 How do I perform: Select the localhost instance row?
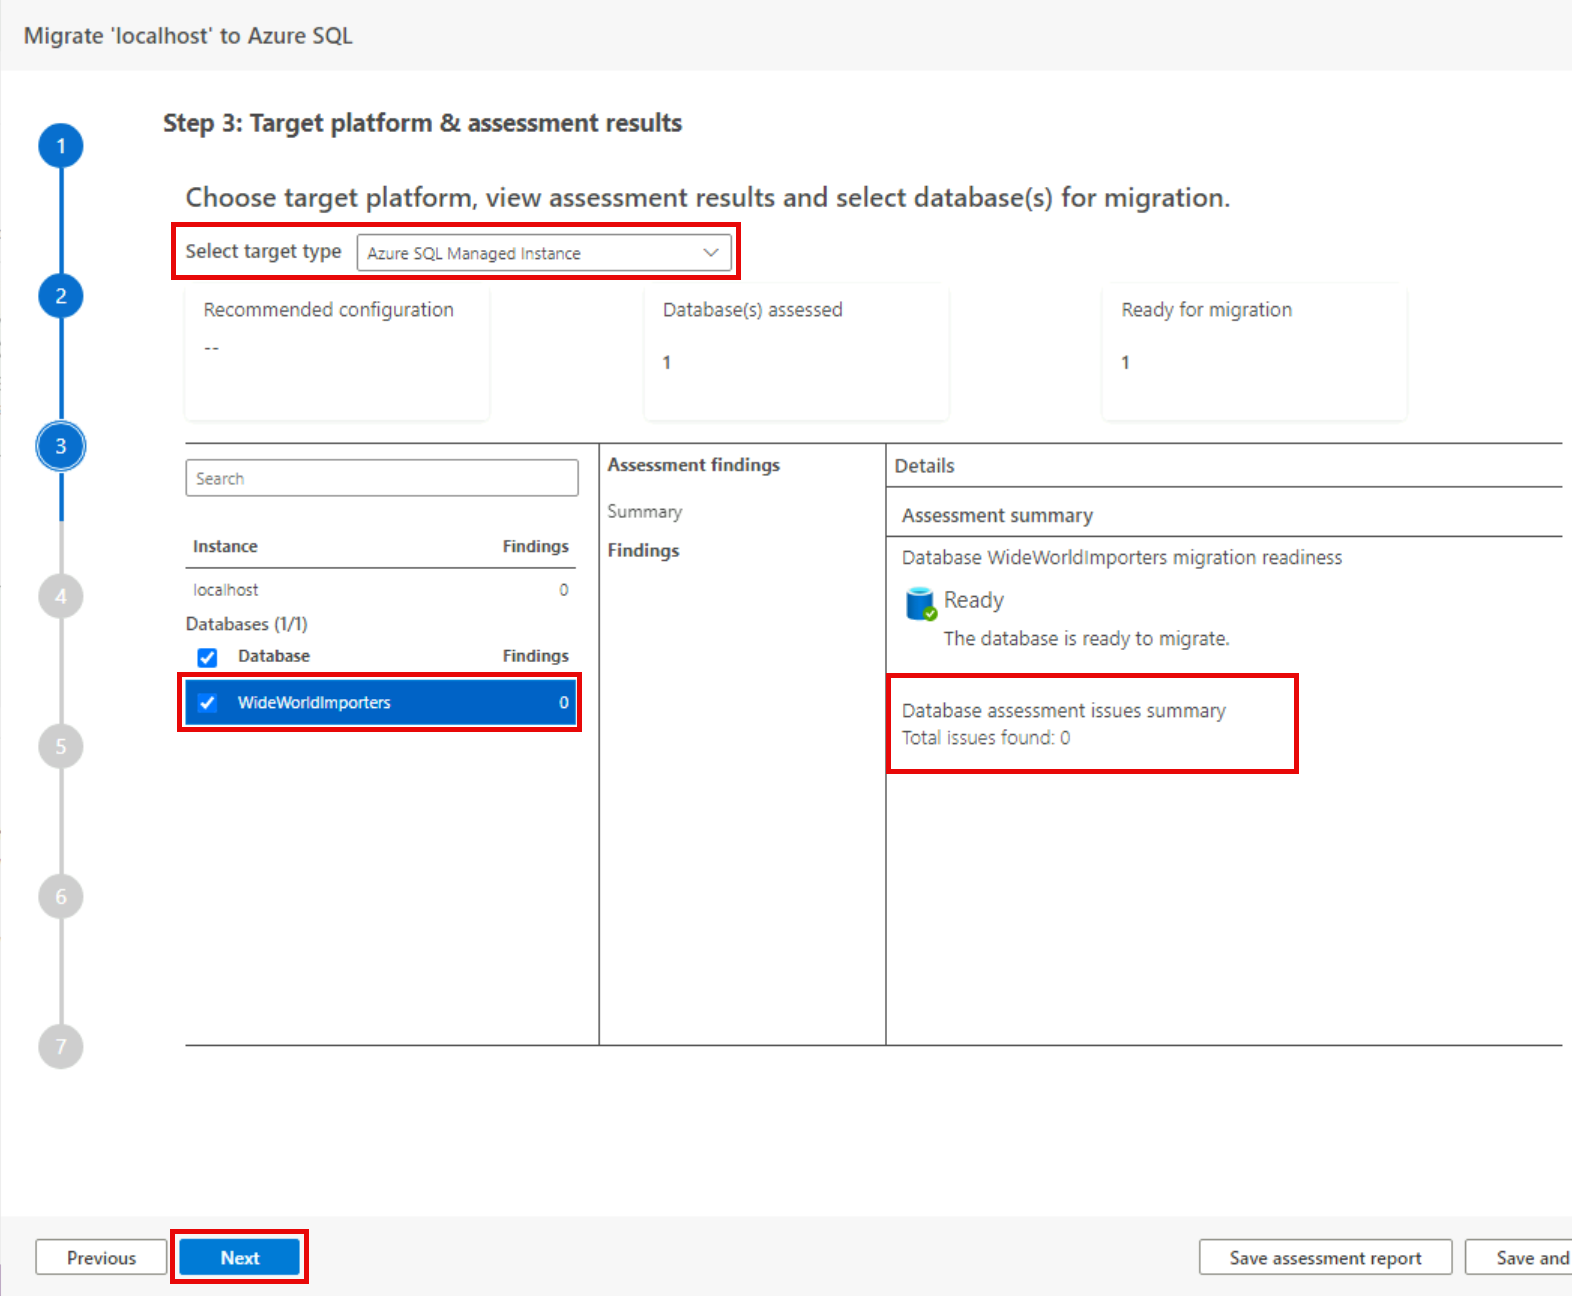[380, 590]
